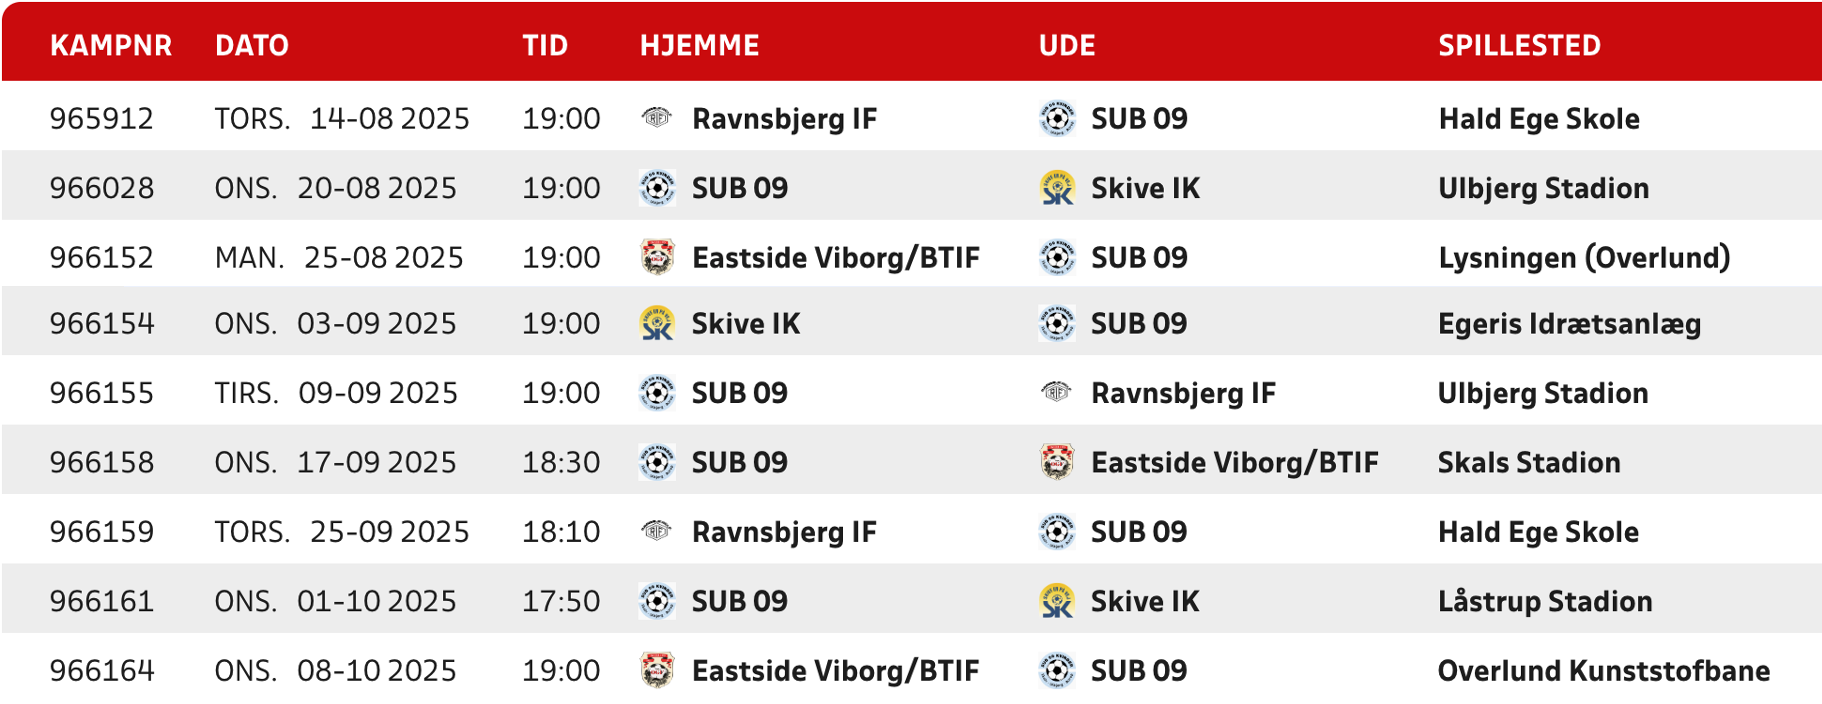Click SUB 09 home logo in match 966161
This screenshot has width=1822, height=704.
pyautogui.click(x=657, y=601)
